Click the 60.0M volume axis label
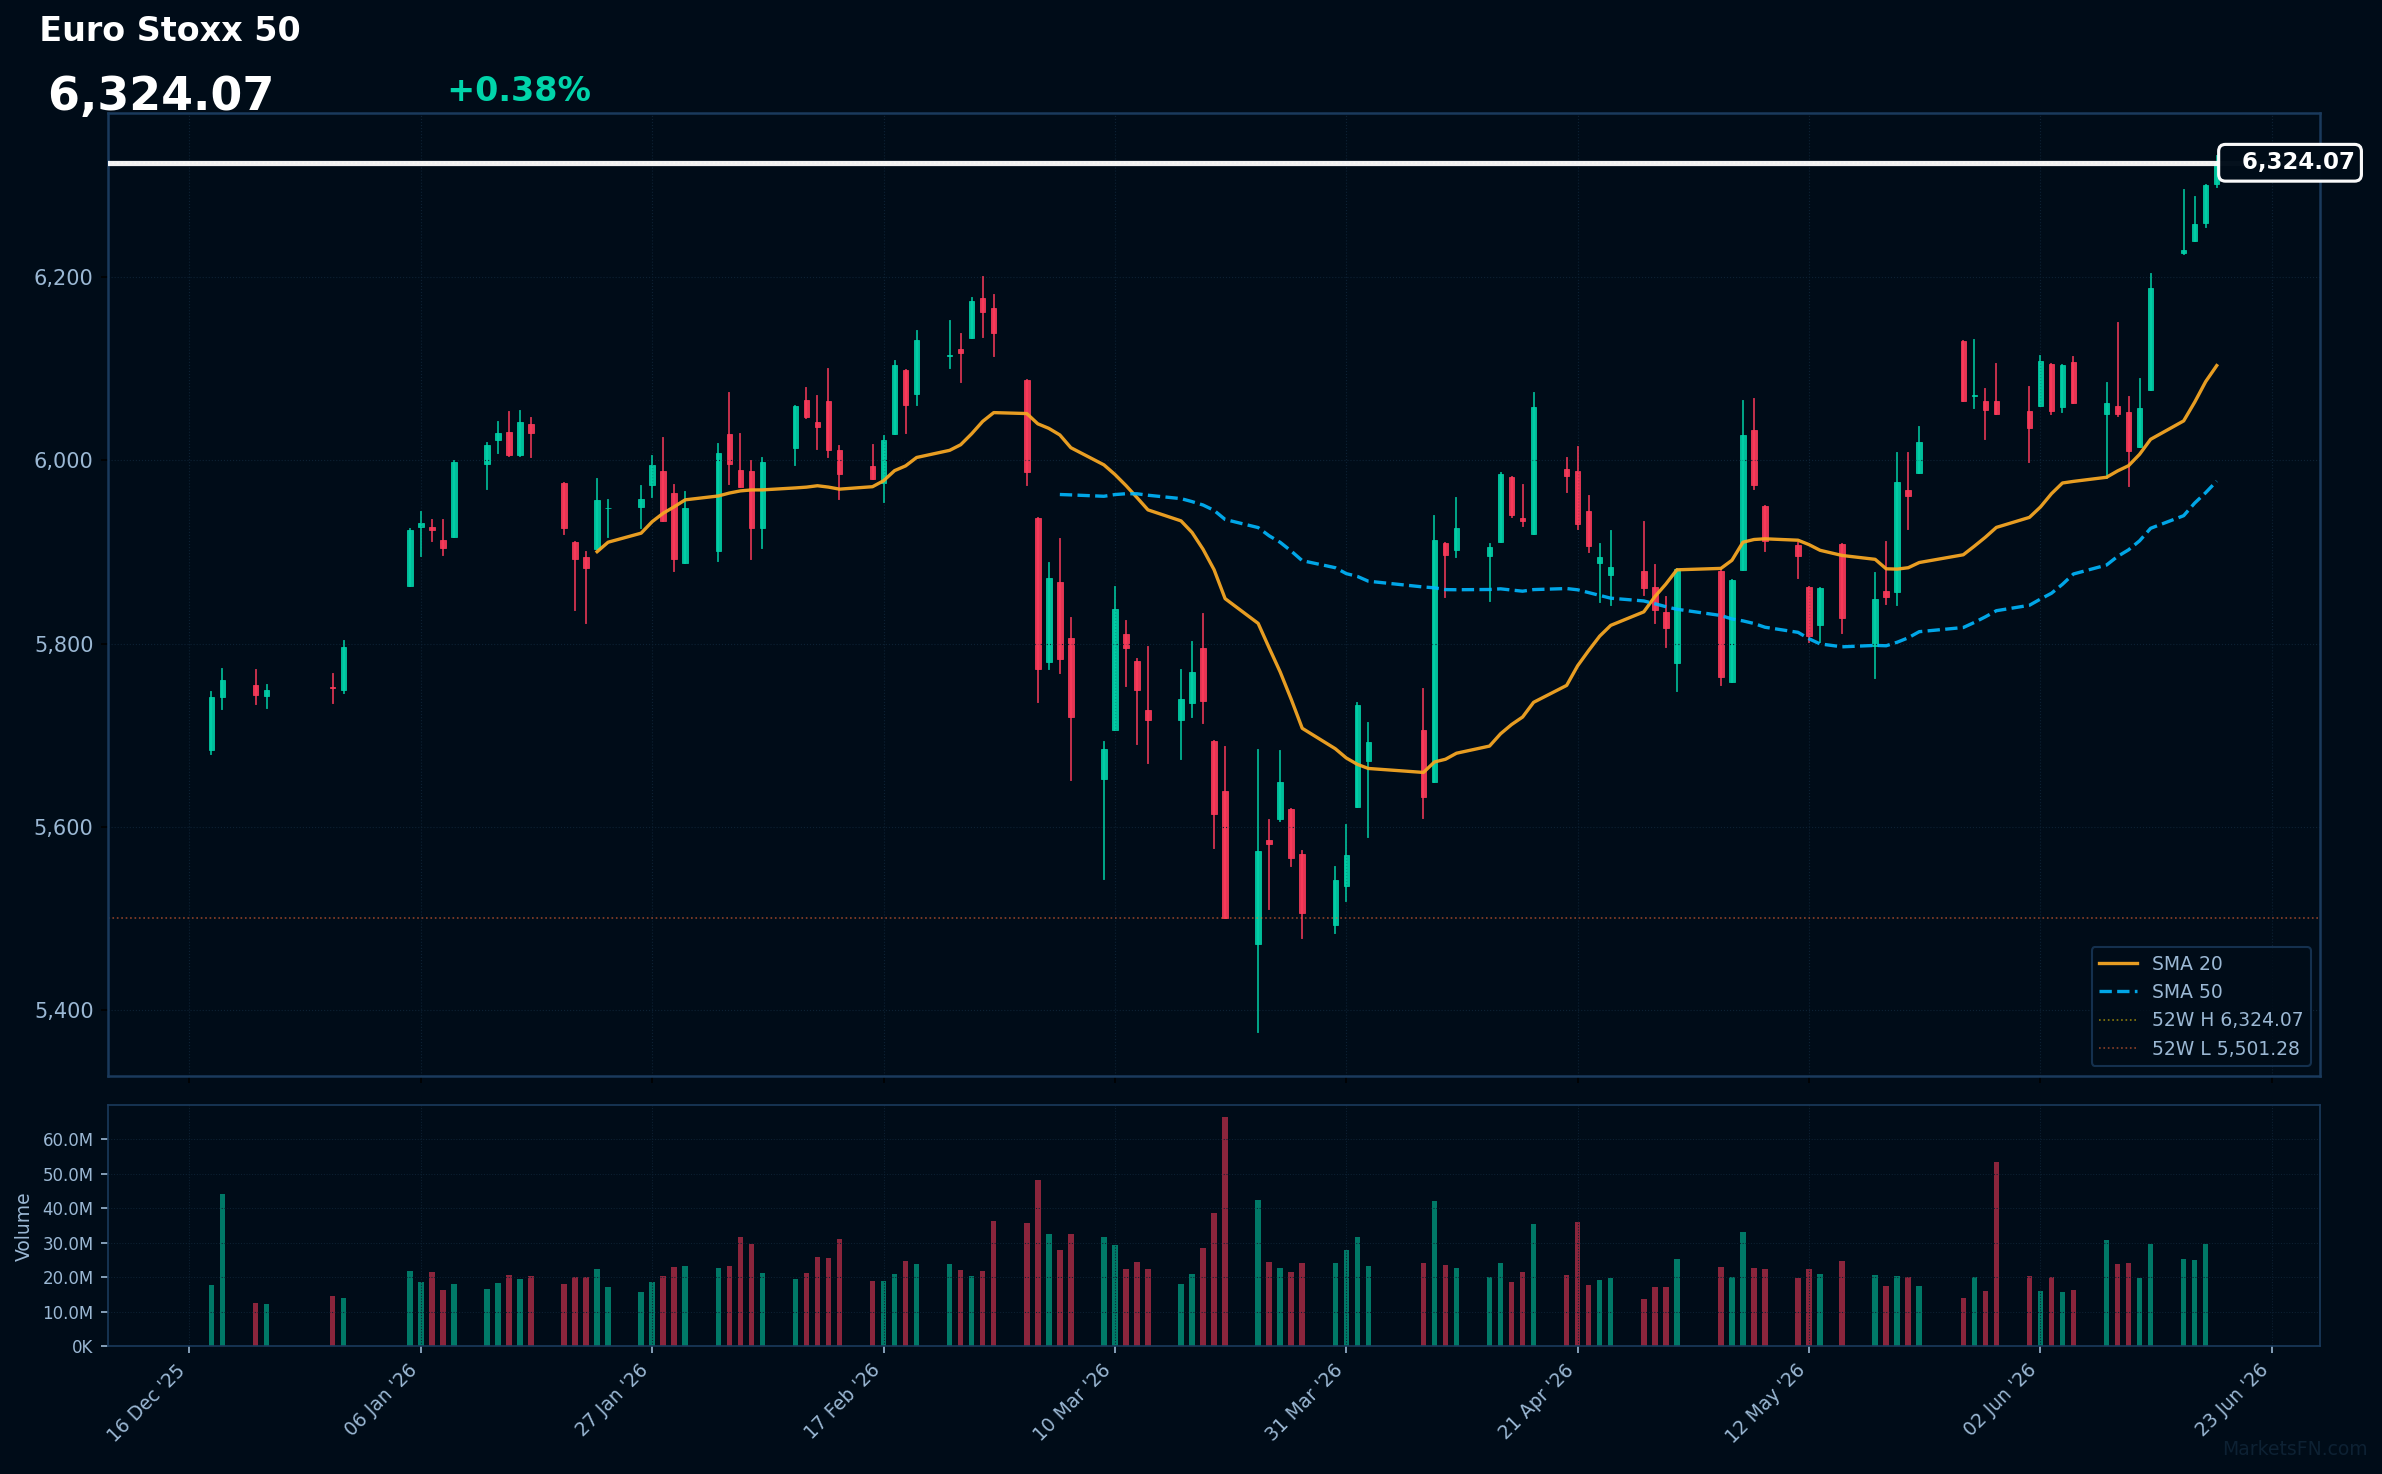 click(68, 1140)
